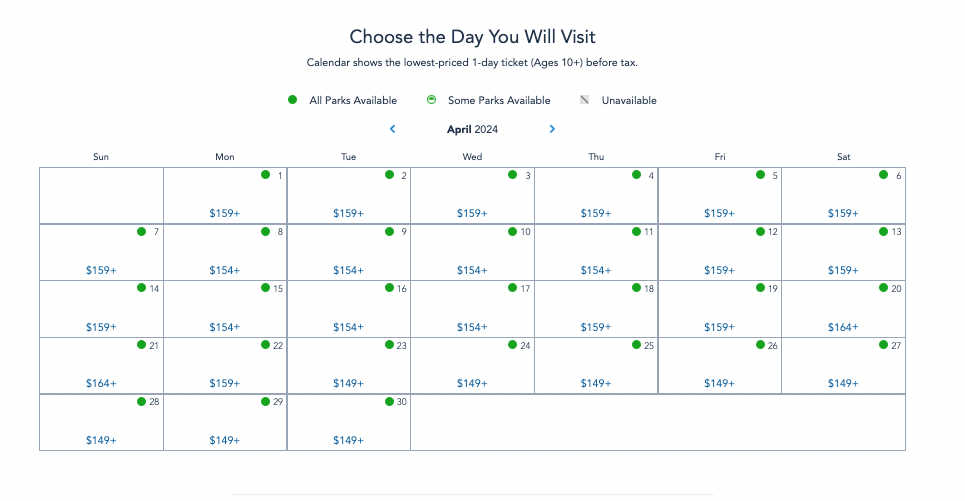The height and width of the screenshot is (501, 965).
Task: Click the Some Parks Available legend icon
Action: [431, 100]
